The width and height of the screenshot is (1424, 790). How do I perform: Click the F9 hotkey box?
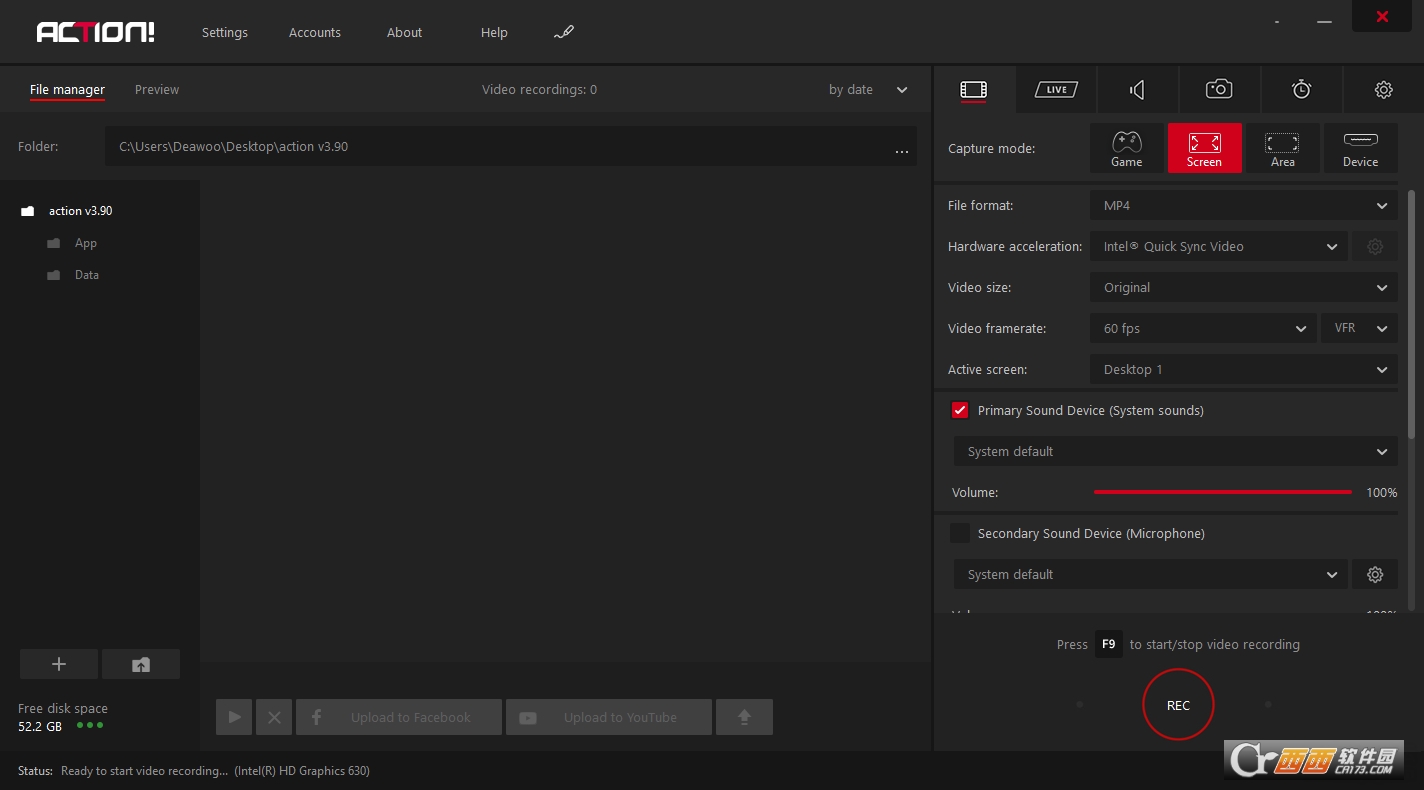(x=1108, y=644)
